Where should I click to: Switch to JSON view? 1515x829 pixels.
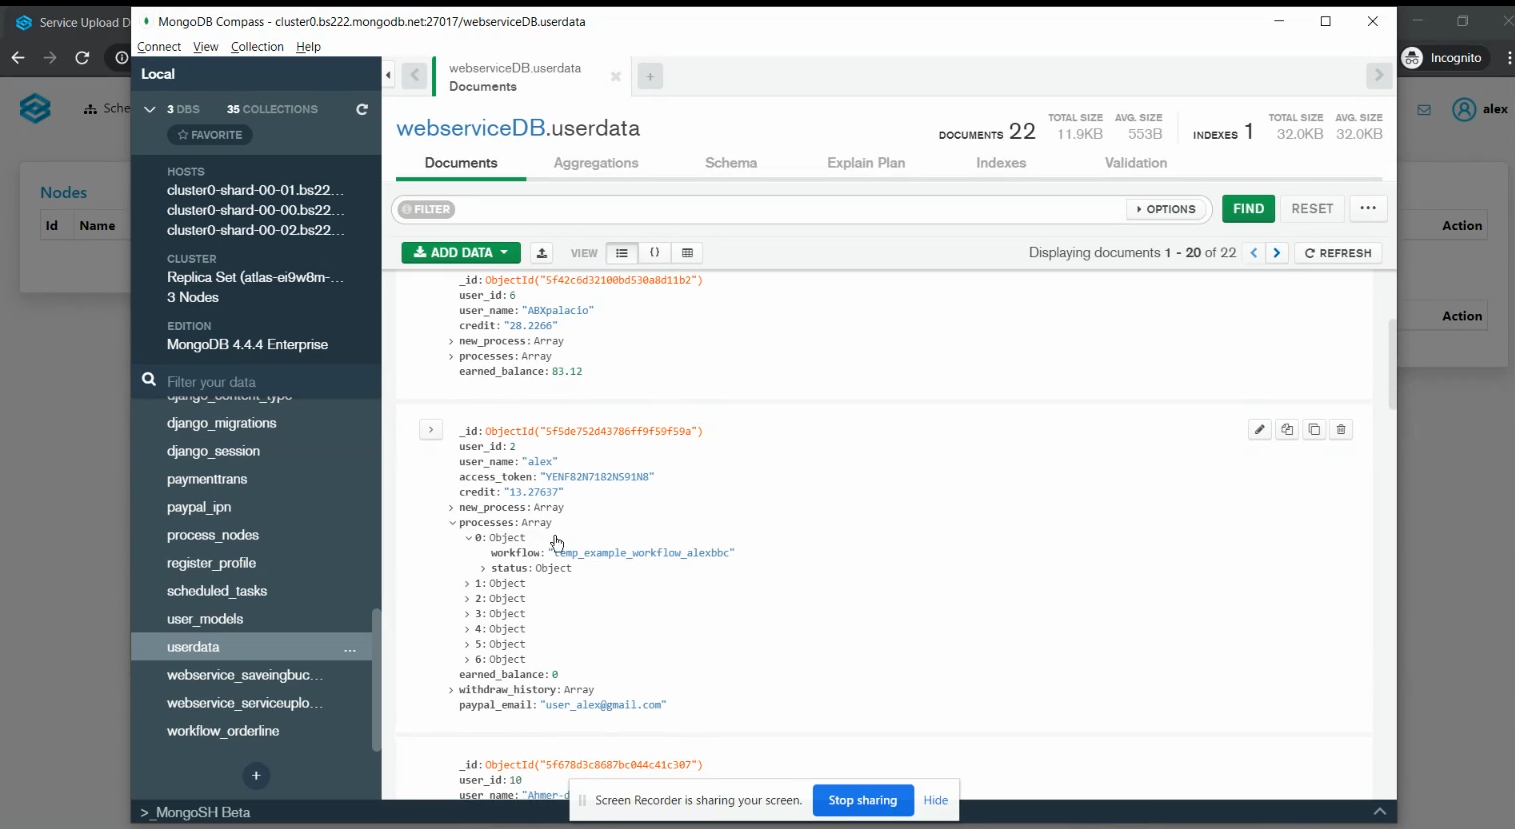coord(654,253)
